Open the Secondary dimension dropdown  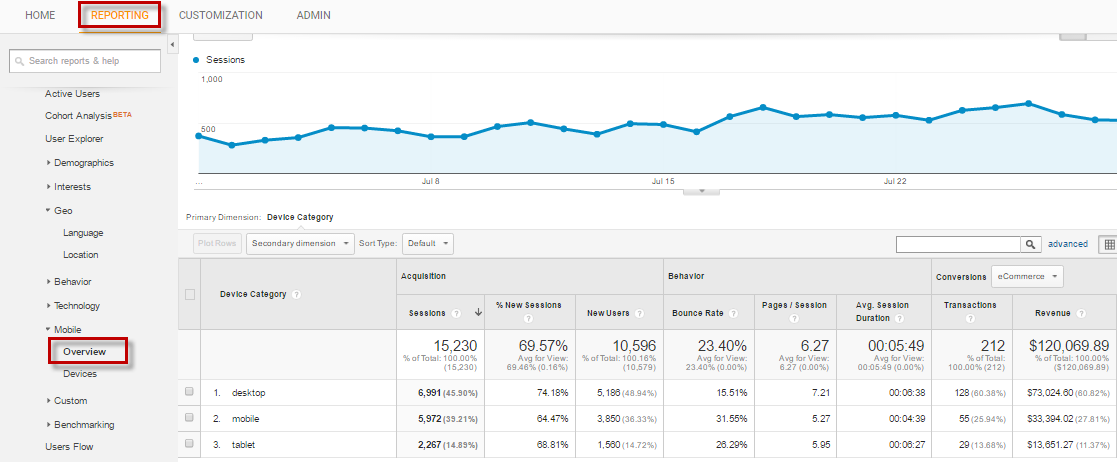tap(300, 243)
